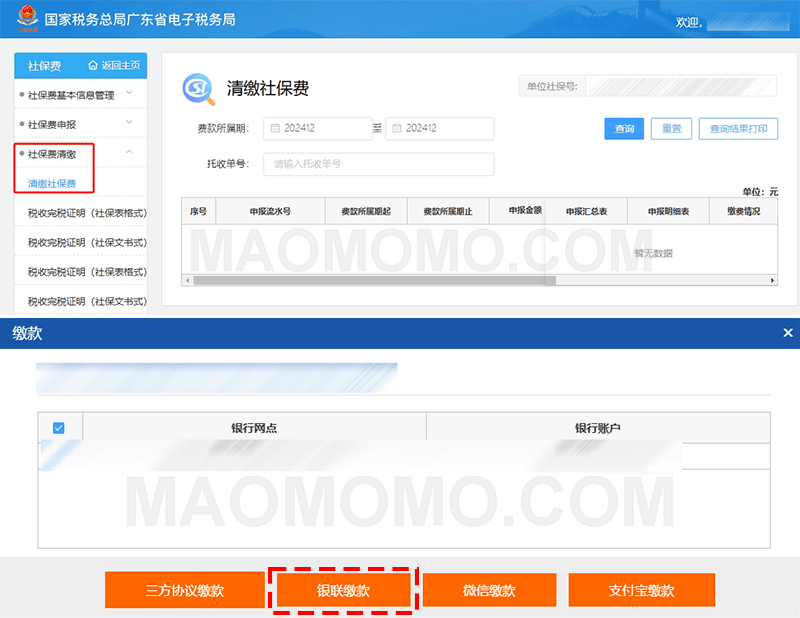Click calendar icon in start period field
Image resolution: width=800 pixels, height=618 pixels.
click(x=274, y=129)
